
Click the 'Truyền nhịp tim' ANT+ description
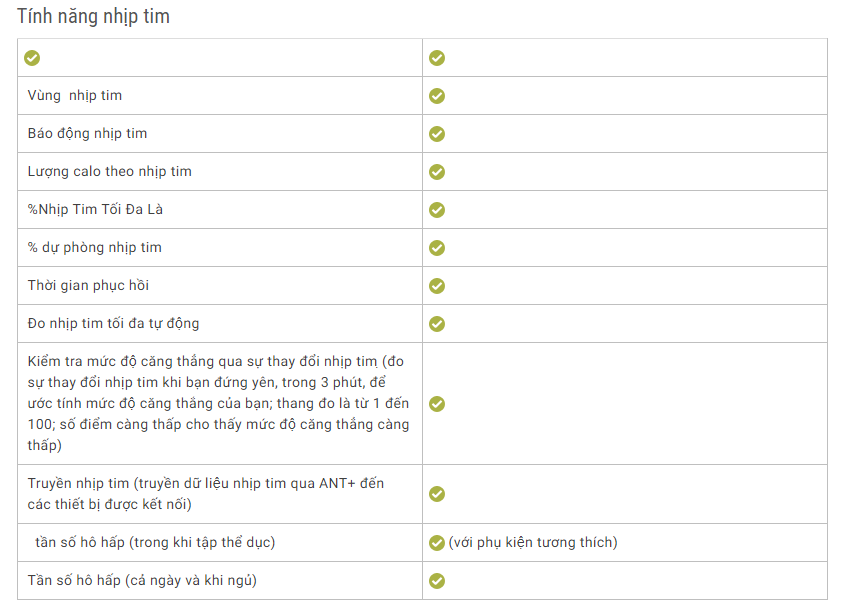tap(206, 494)
